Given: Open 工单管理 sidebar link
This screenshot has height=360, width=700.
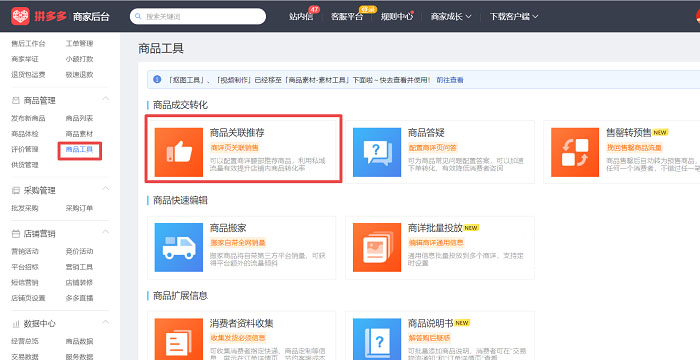Looking at the screenshot, I should (79, 44).
